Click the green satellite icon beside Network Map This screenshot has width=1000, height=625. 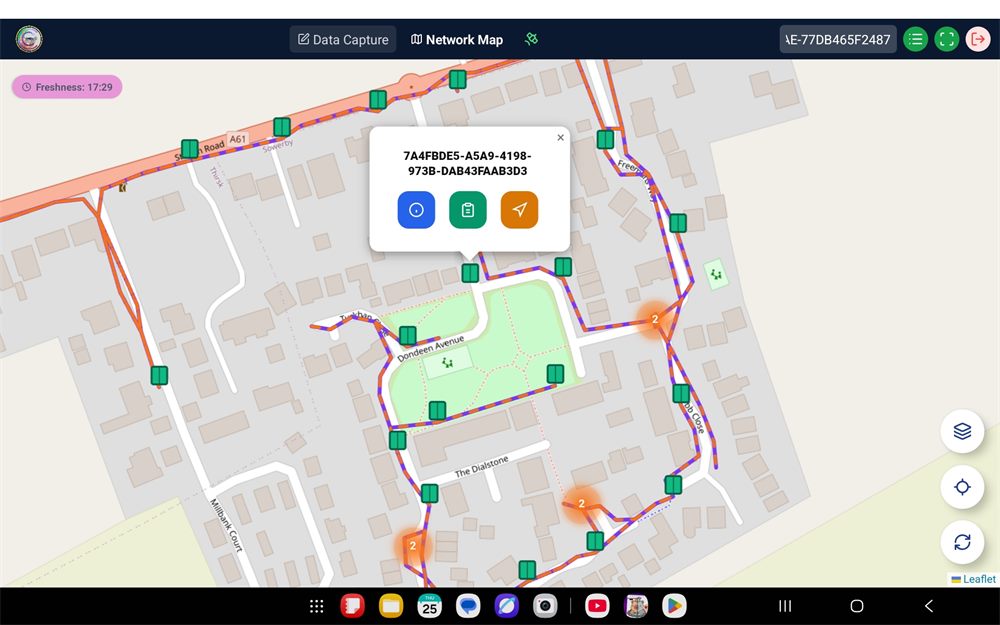click(531, 40)
